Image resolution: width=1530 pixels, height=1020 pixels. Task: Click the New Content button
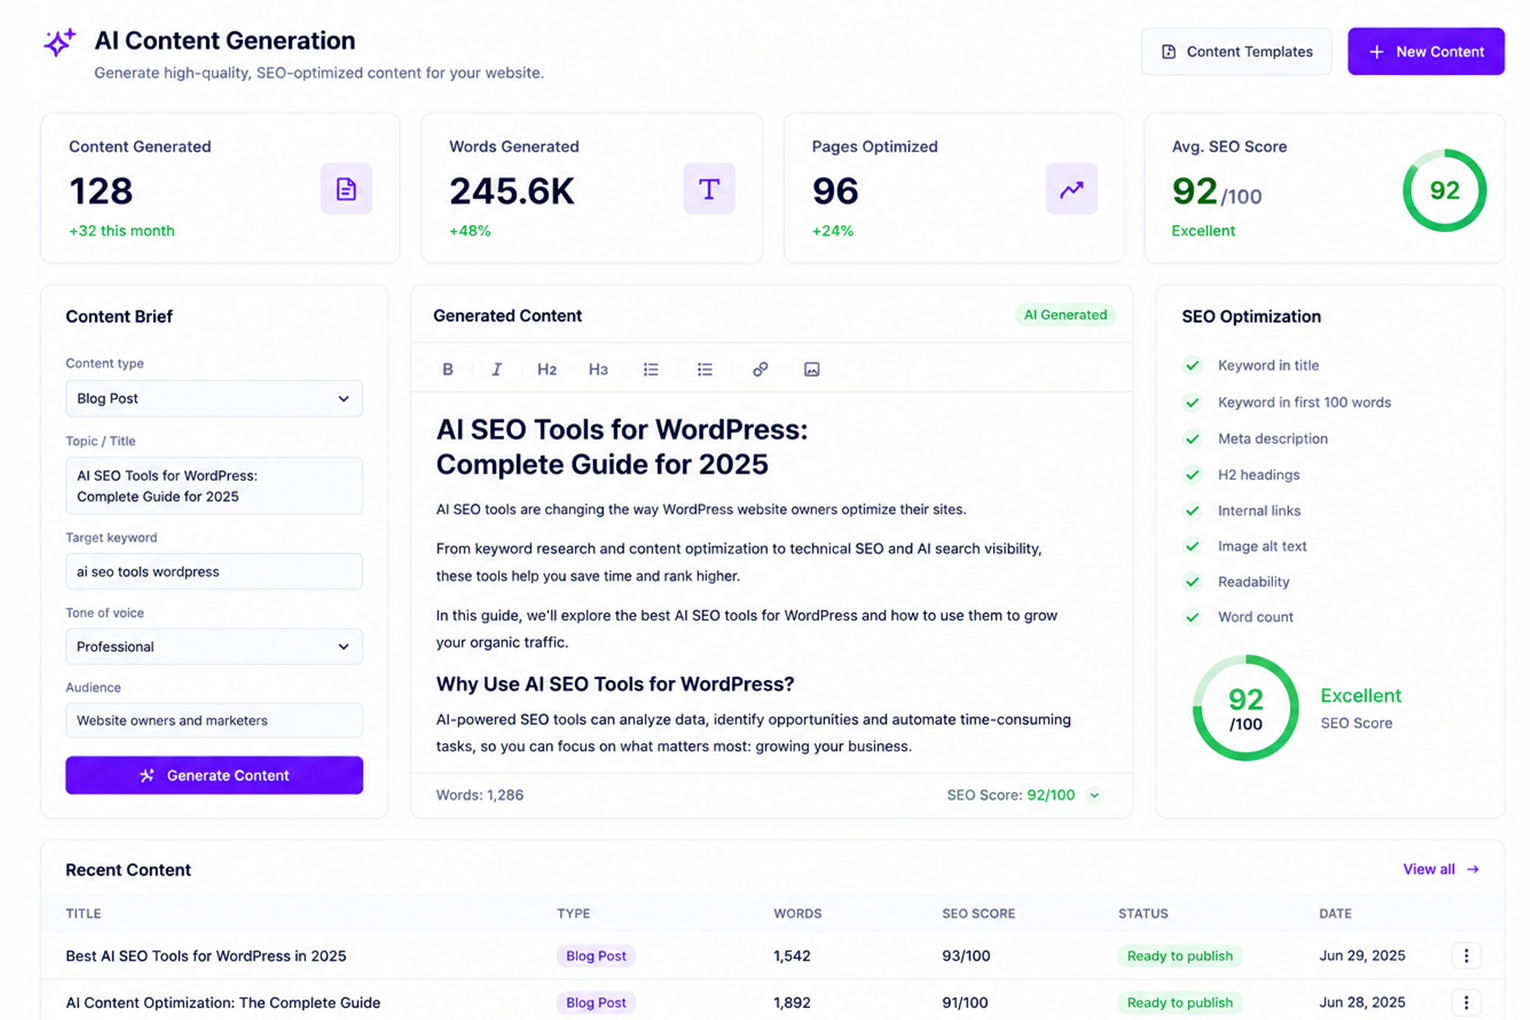pyautogui.click(x=1426, y=51)
